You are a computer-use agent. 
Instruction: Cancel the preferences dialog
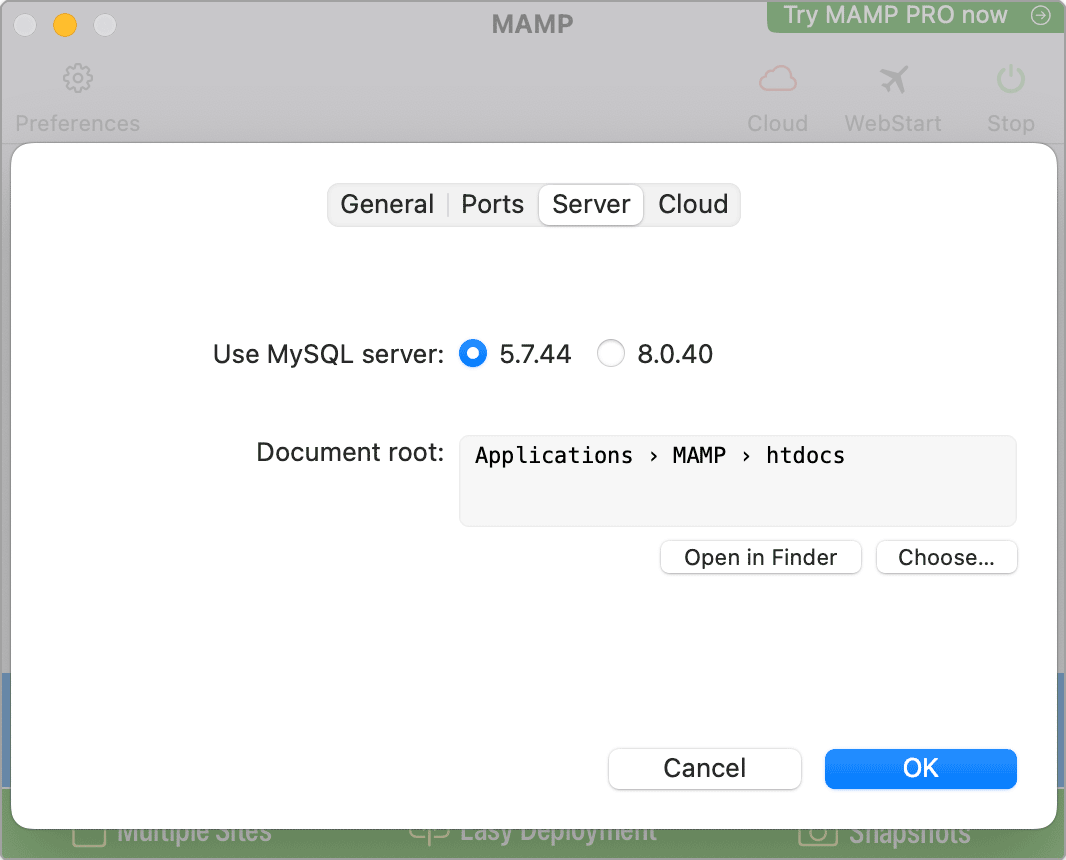pyautogui.click(x=704, y=769)
